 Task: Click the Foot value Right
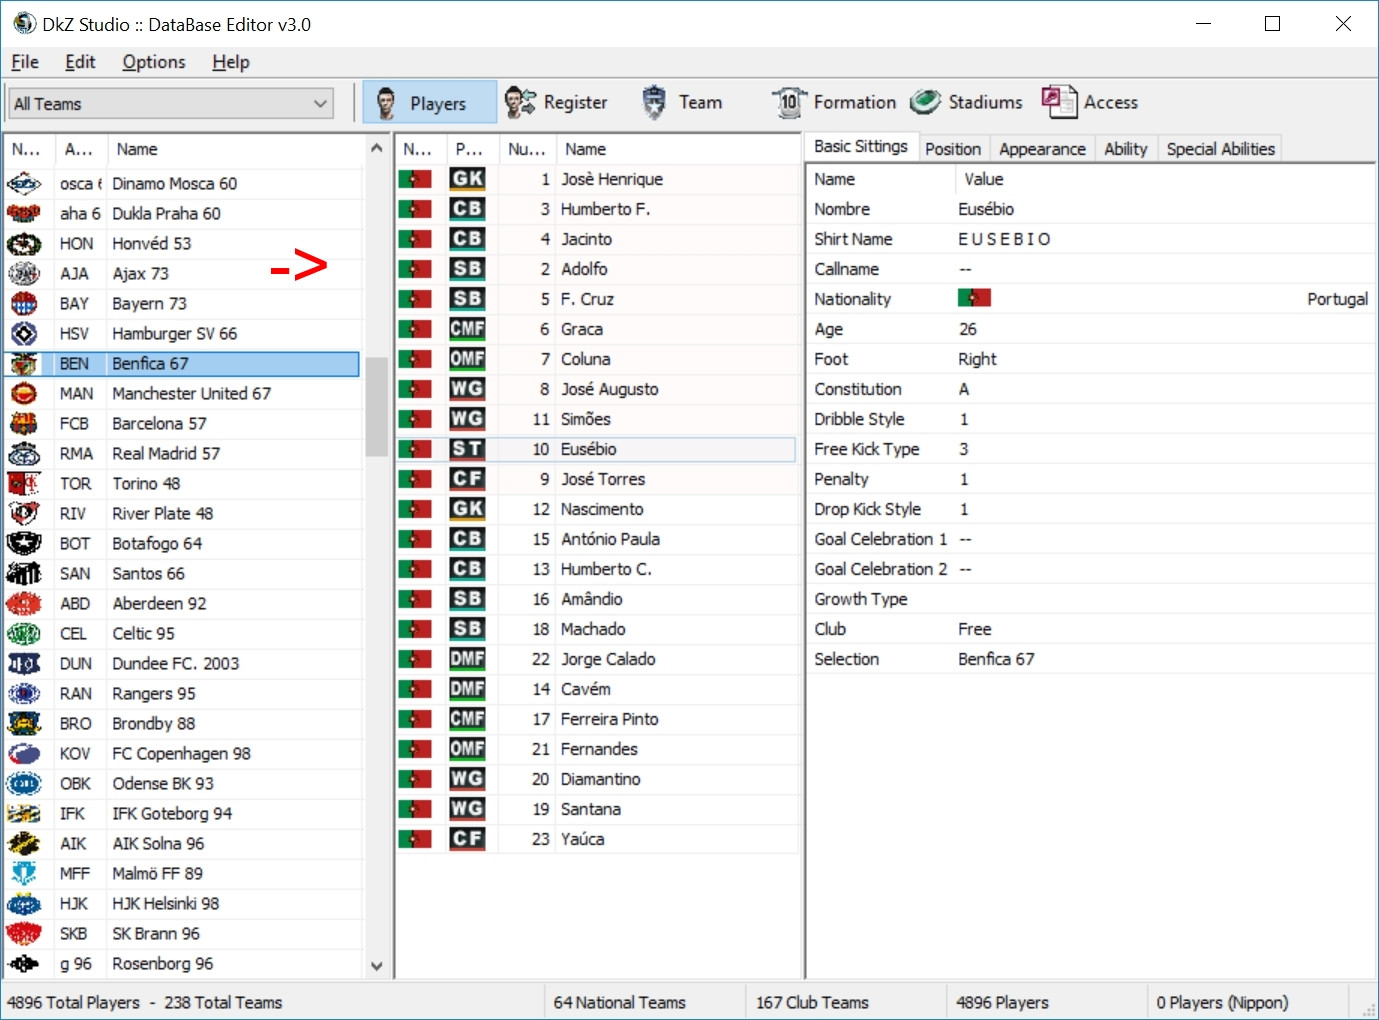pyautogui.click(x=977, y=359)
